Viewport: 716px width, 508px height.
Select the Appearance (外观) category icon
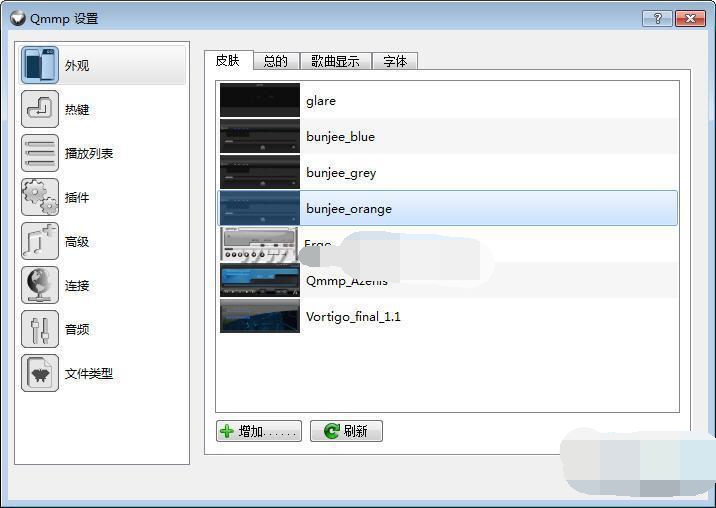coord(40,65)
